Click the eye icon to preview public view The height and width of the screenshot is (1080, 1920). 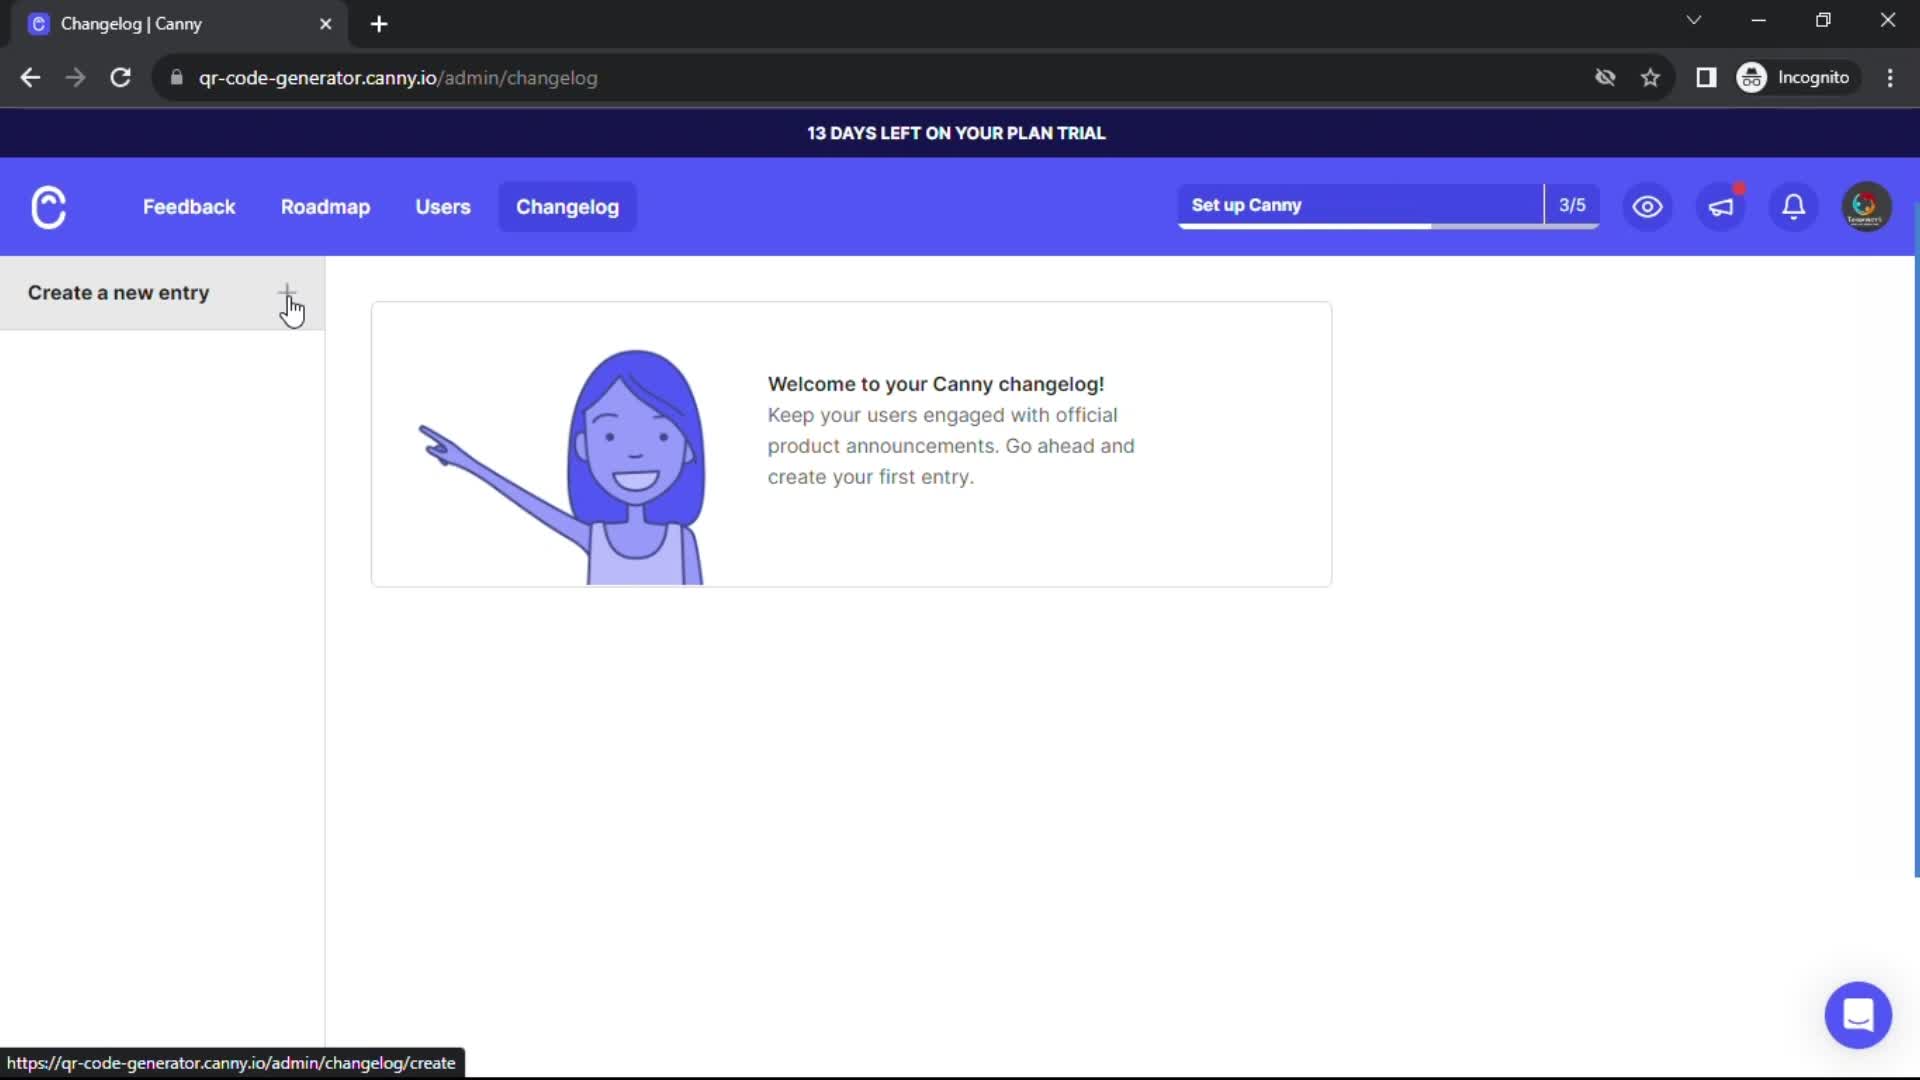1647,207
